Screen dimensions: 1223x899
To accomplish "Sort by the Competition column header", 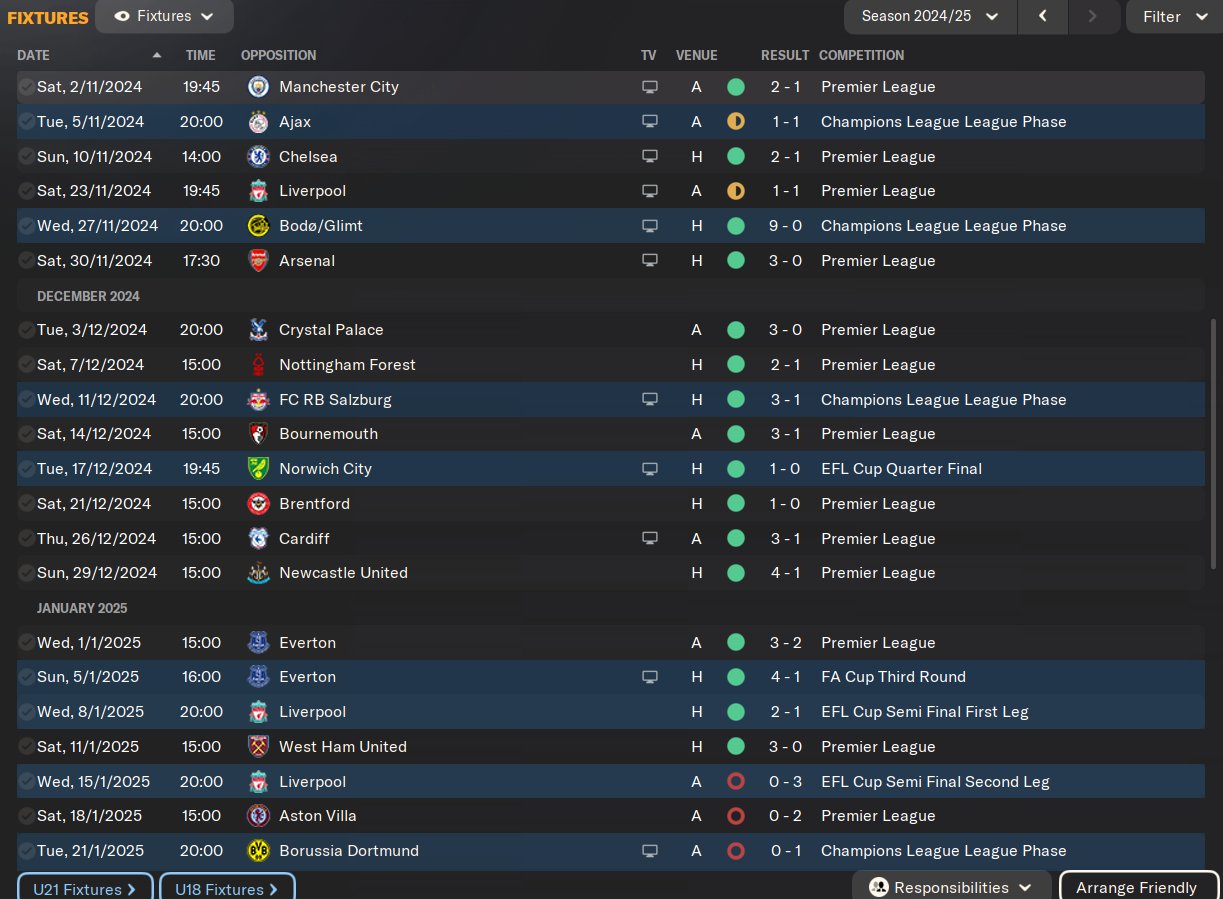I will coord(861,55).
